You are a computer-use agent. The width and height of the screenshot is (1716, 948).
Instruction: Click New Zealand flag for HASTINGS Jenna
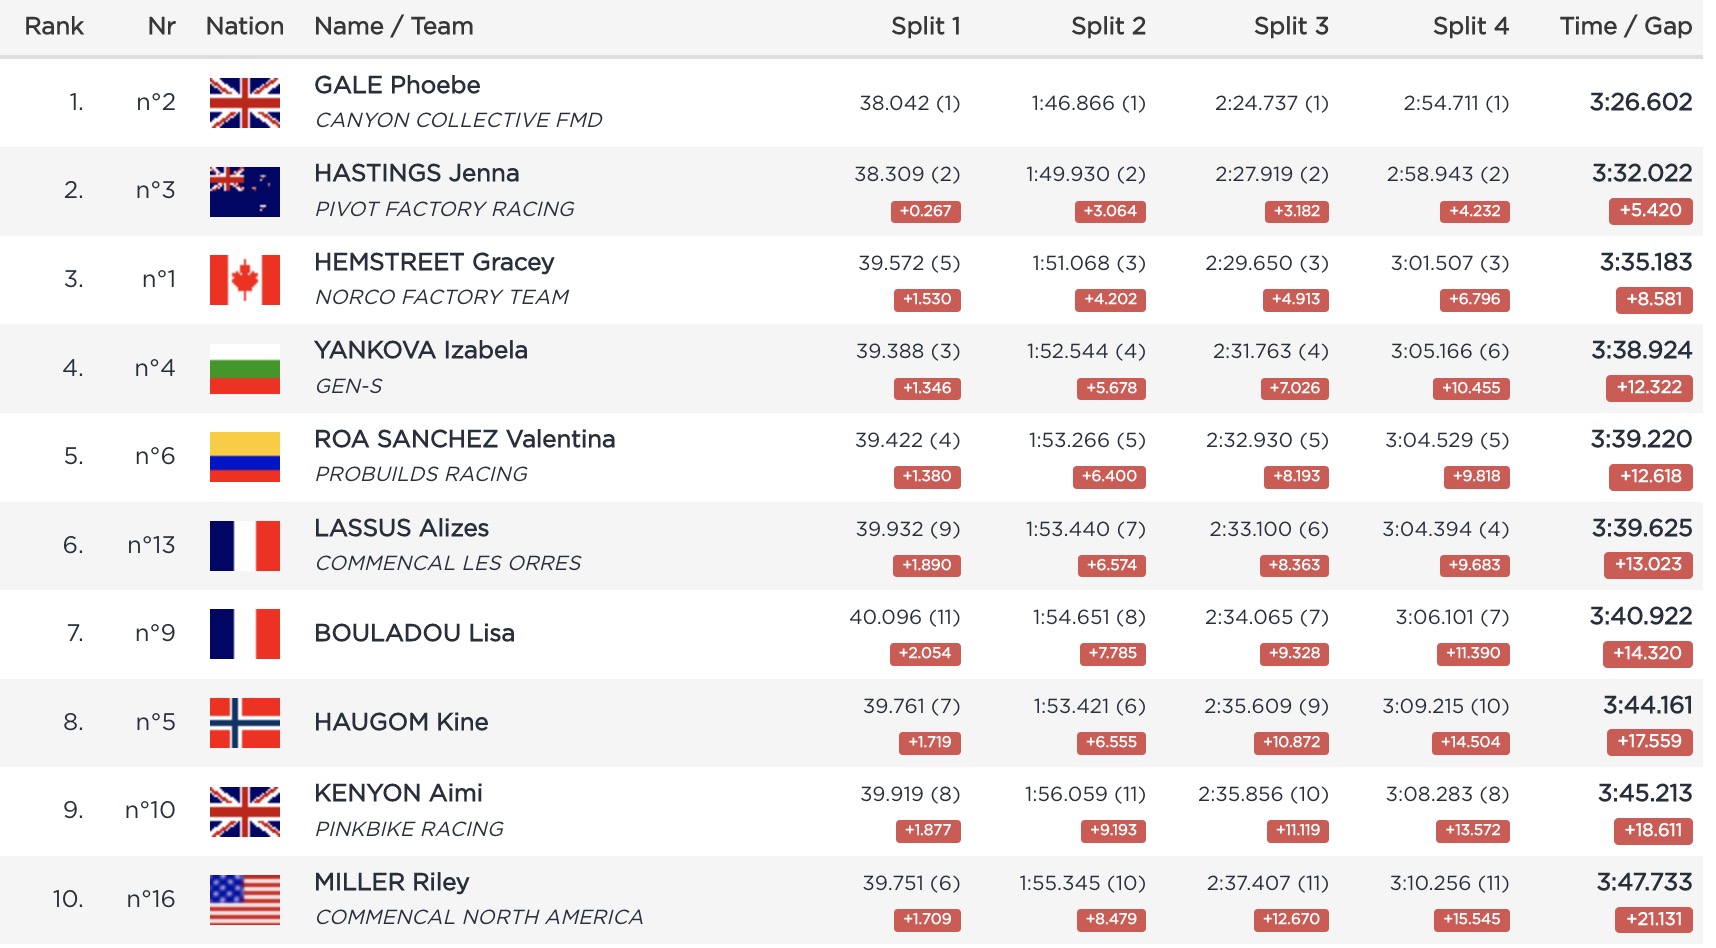[x=244, y=191]
